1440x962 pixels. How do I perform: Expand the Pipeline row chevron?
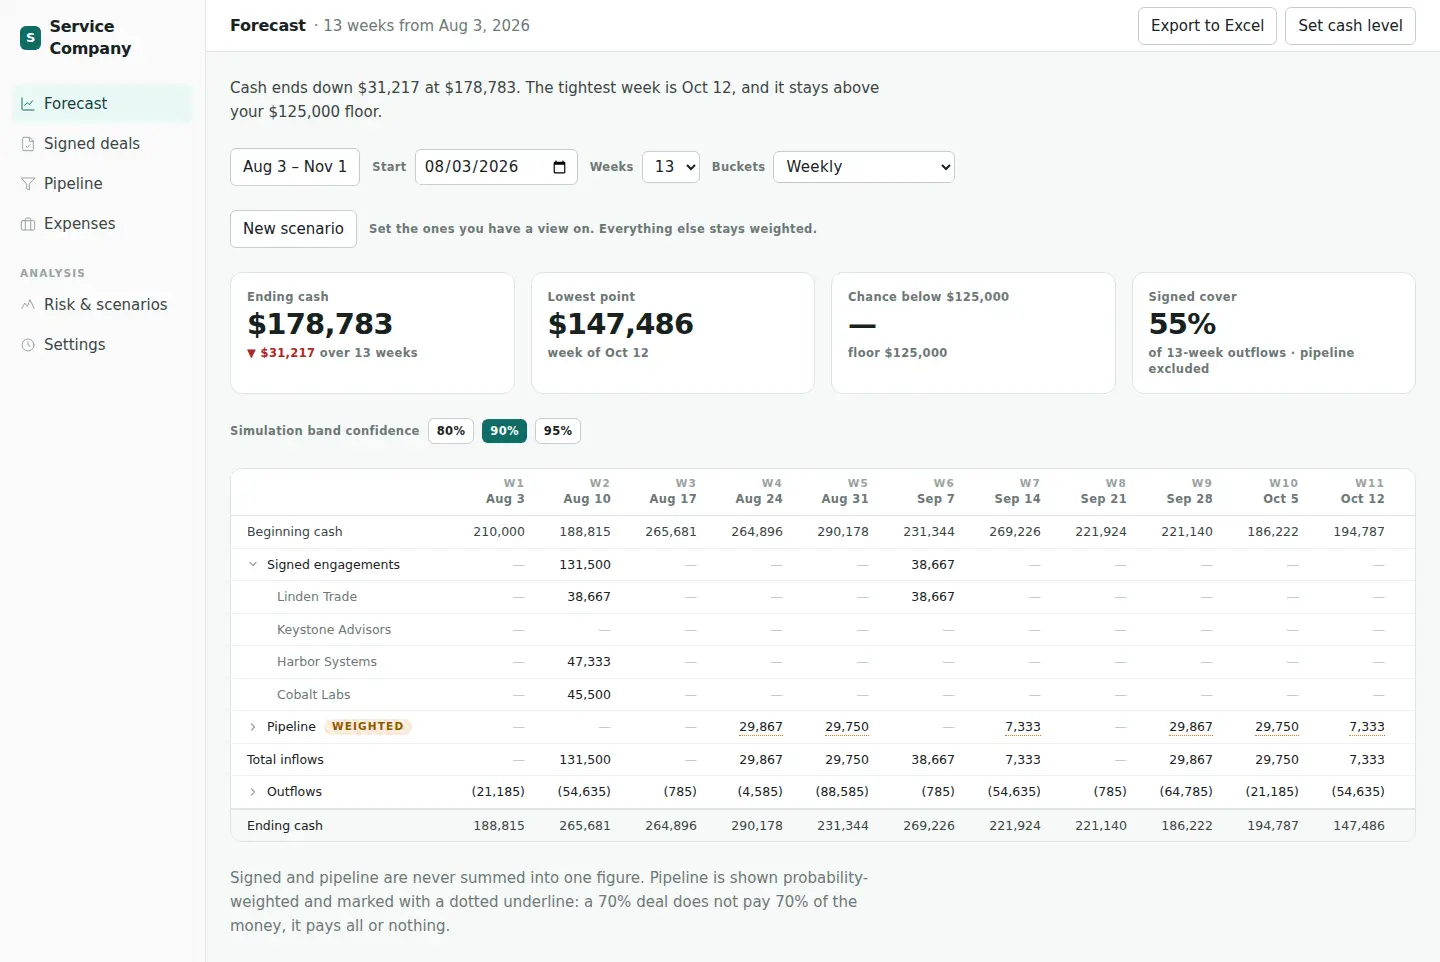click(253, 727)
